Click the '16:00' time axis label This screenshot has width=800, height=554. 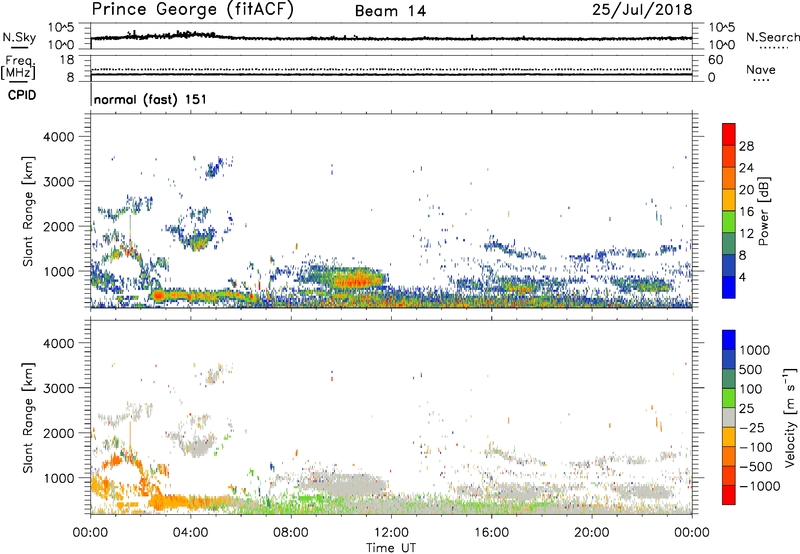coord(491,533)
